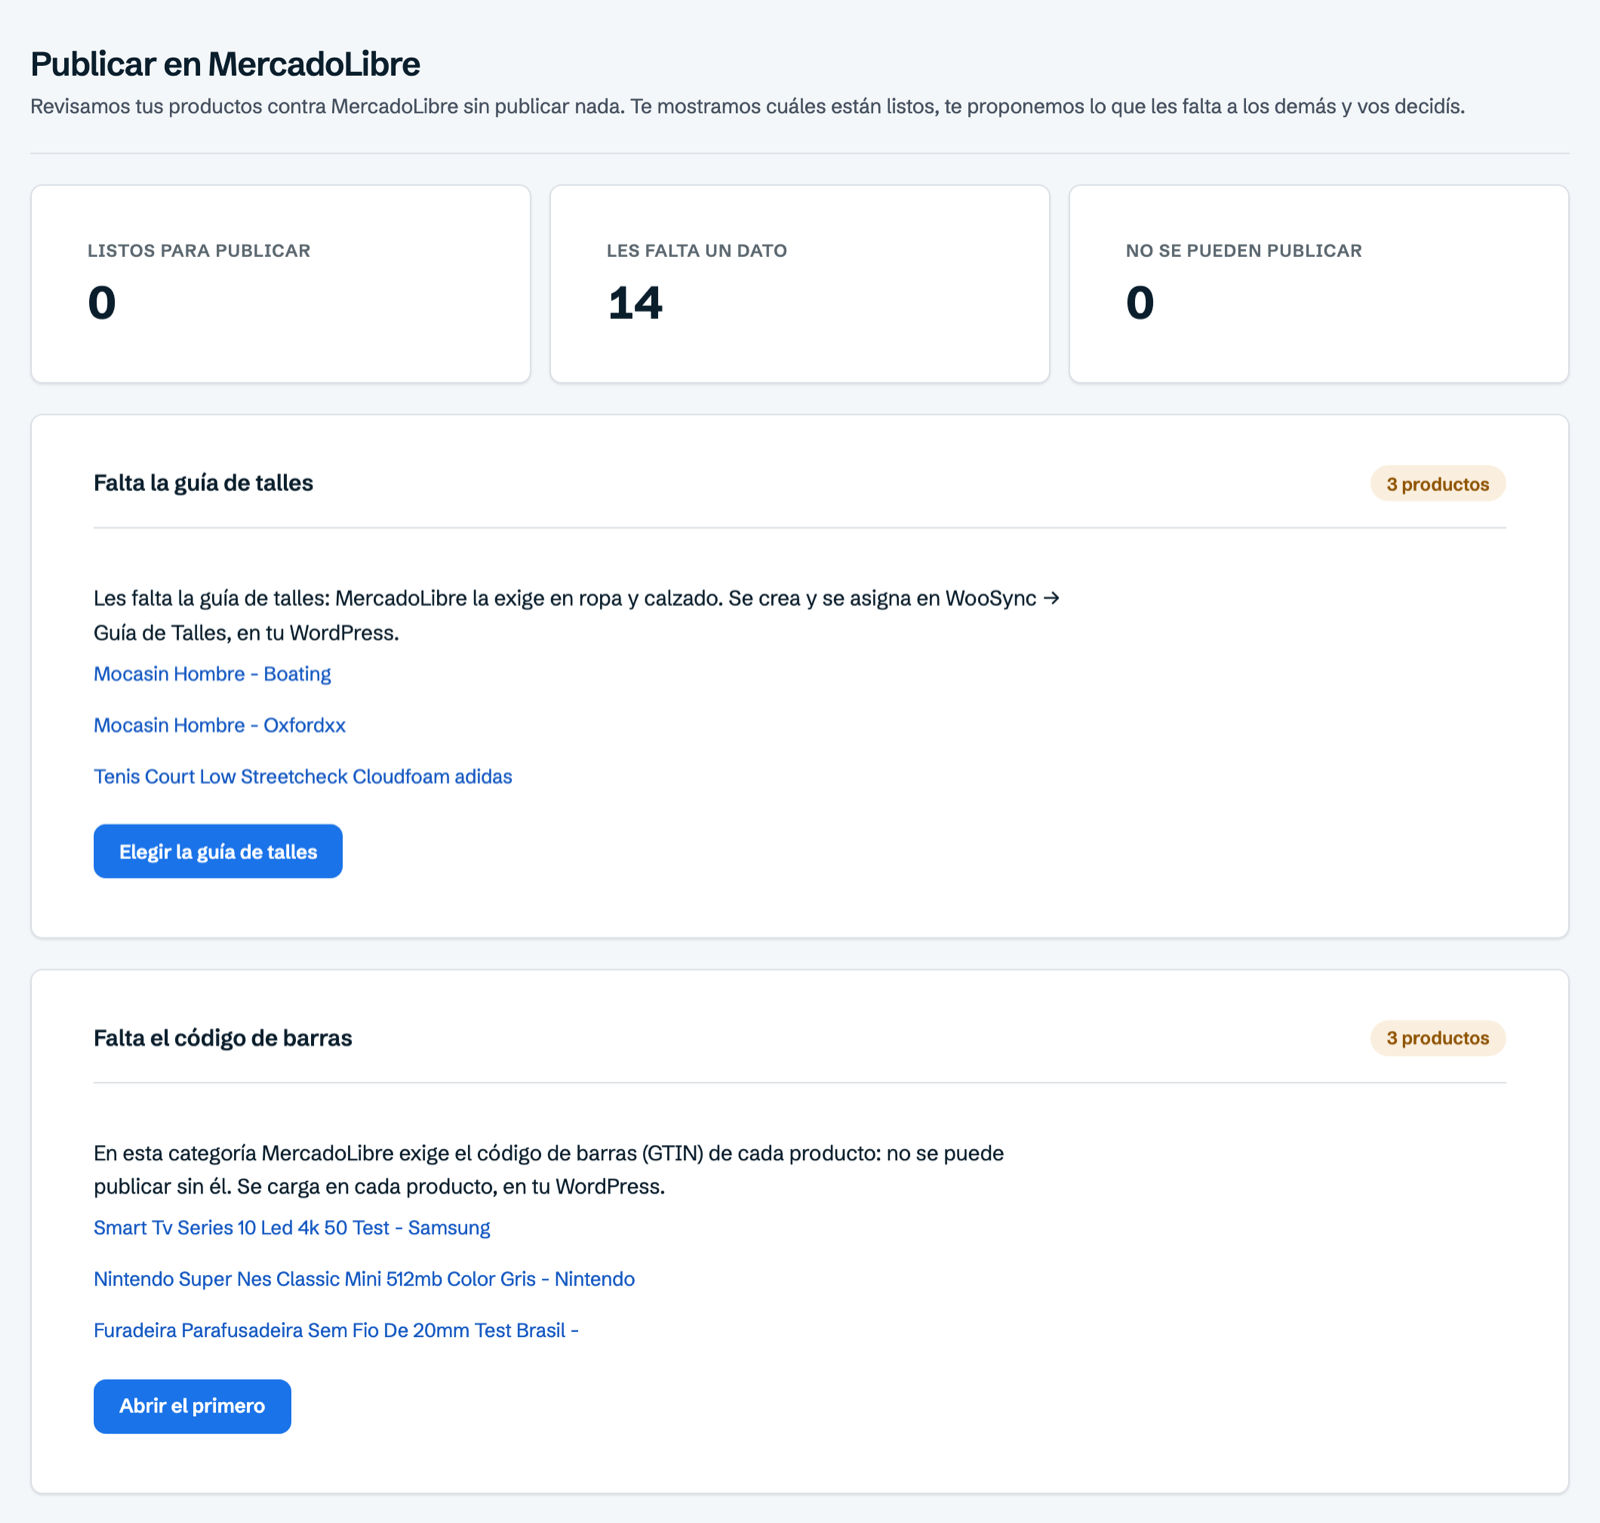Click the 'Listos para publicar' summary card
The image size is (1600, 1523).
[x=281, y=284]
